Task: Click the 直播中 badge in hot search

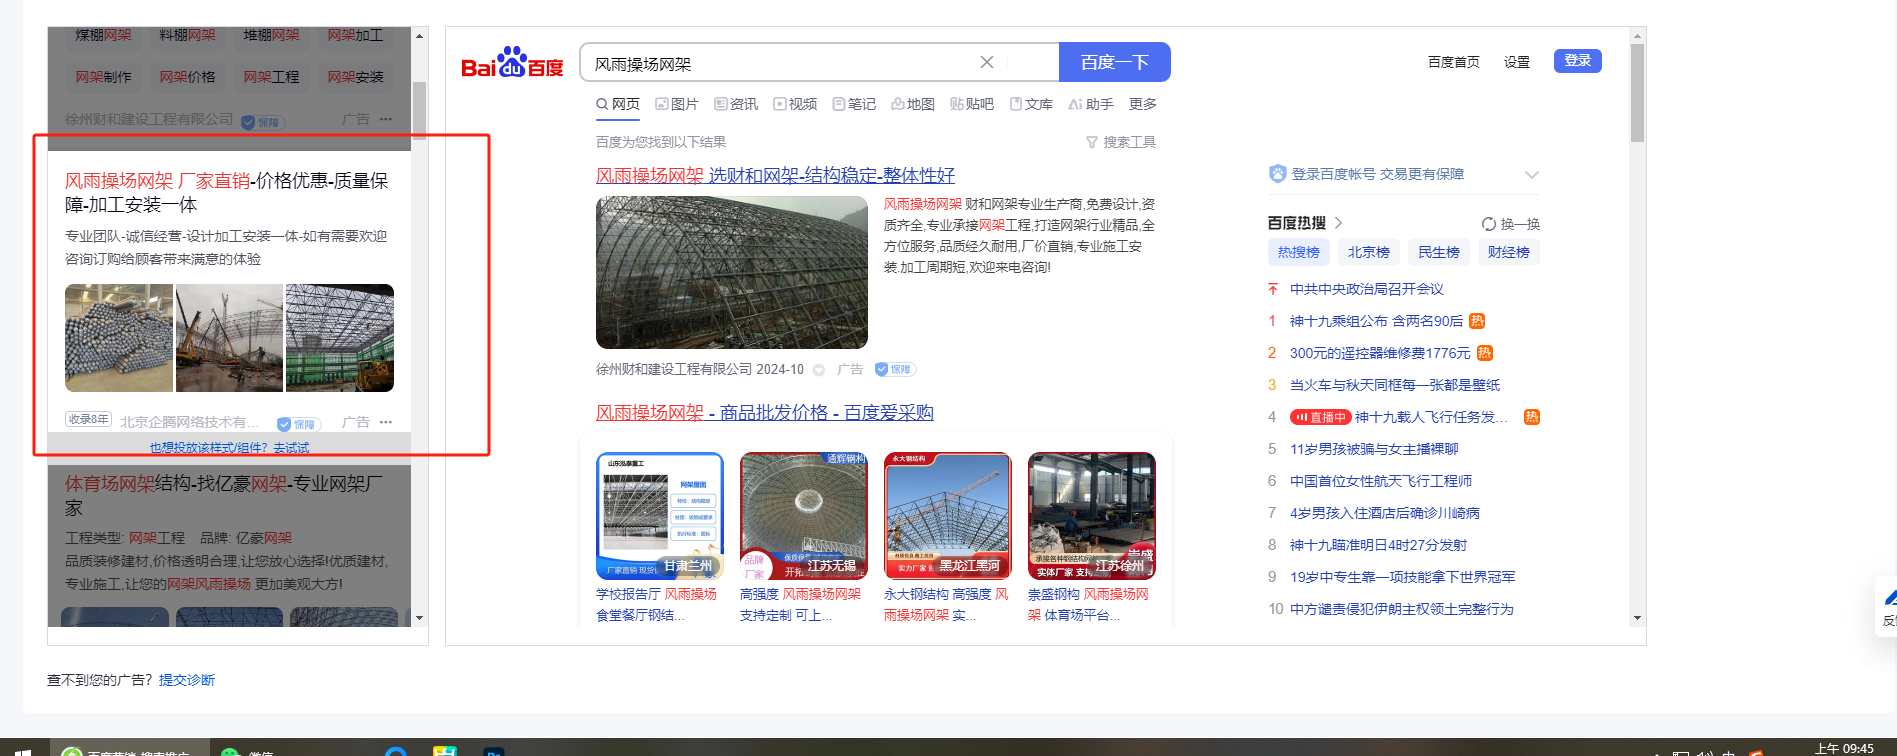Action: click(1321, 417)
